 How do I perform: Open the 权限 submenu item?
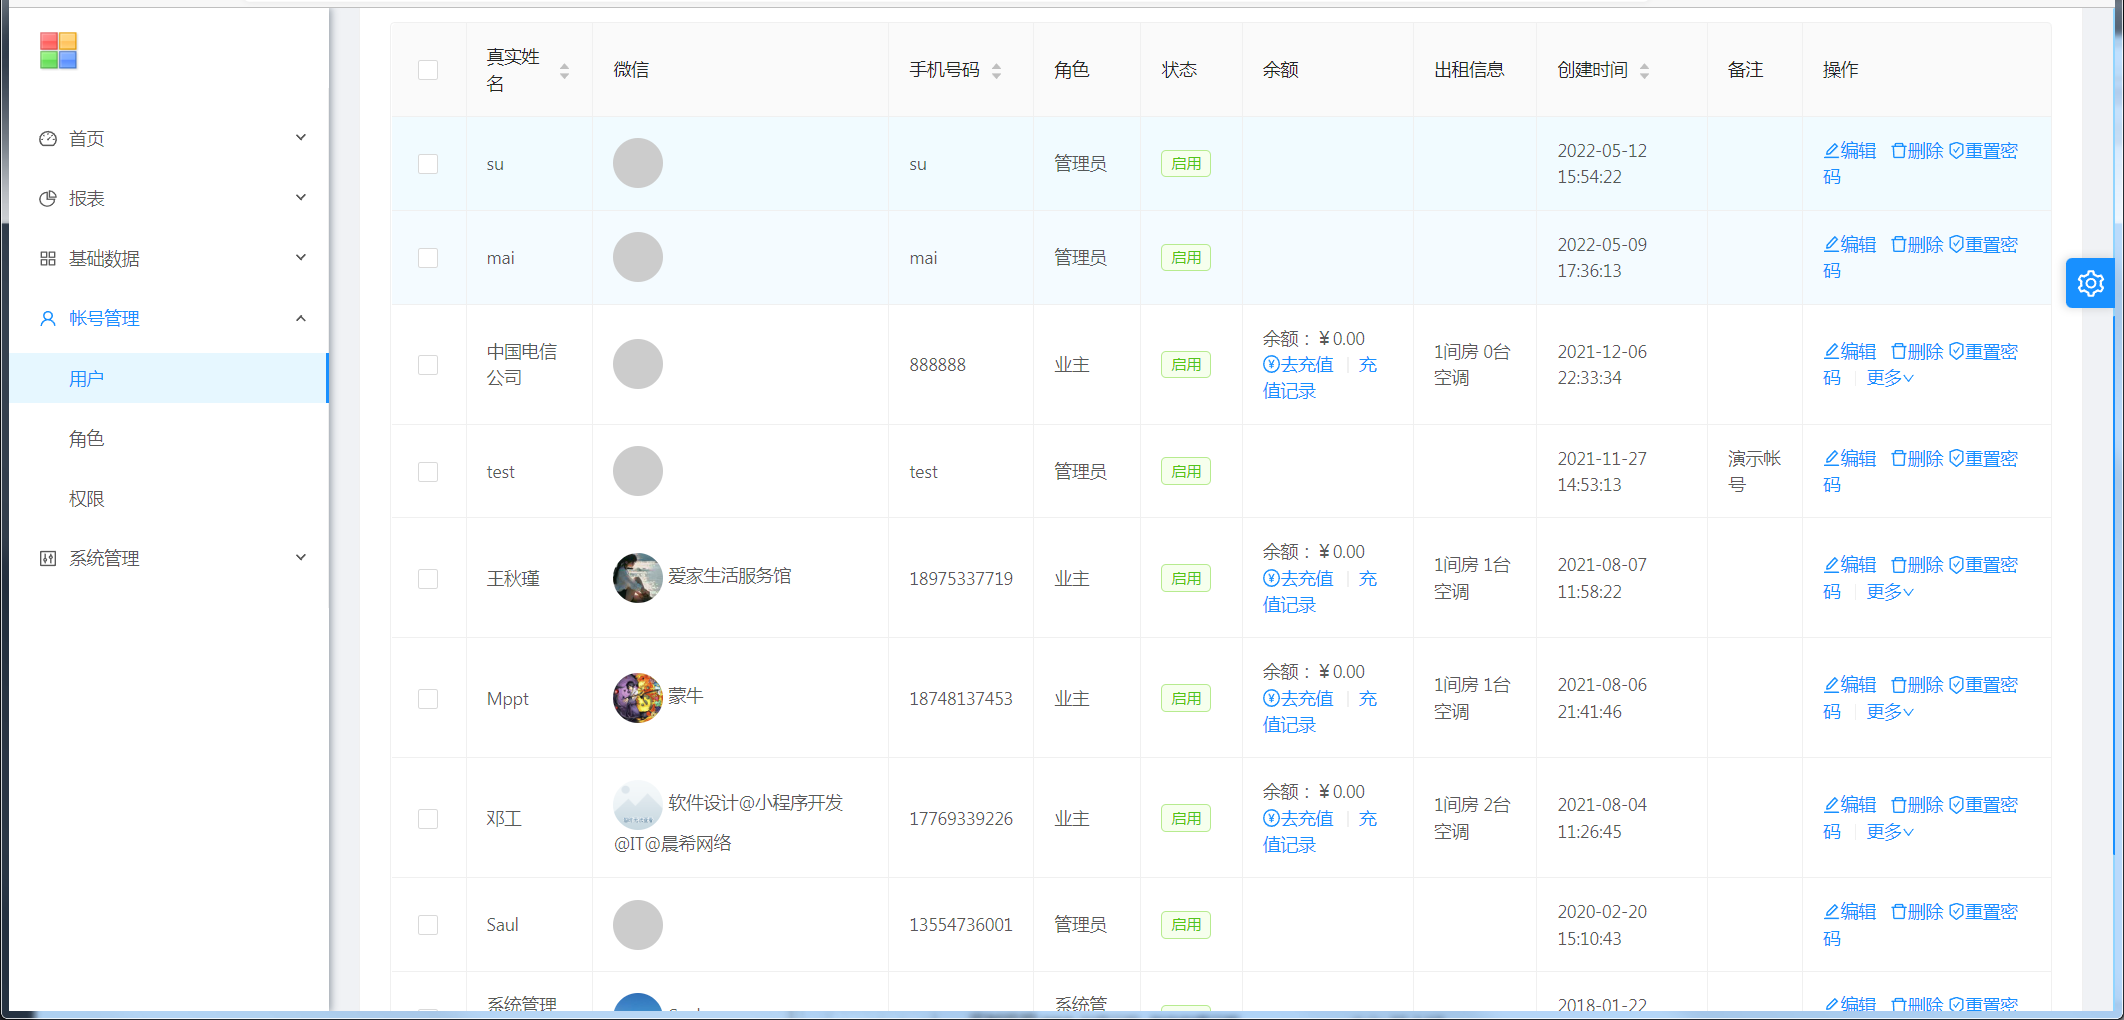[87, 499]
